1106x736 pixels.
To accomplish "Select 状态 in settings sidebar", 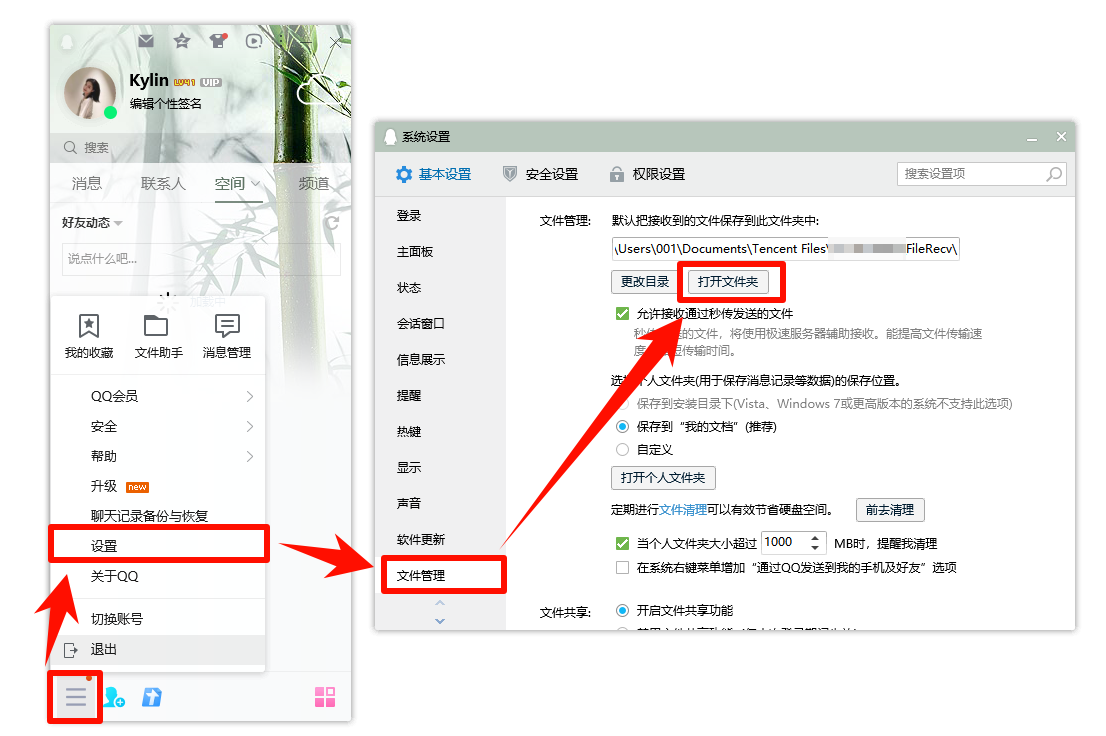I will click(x=409, y=288).
